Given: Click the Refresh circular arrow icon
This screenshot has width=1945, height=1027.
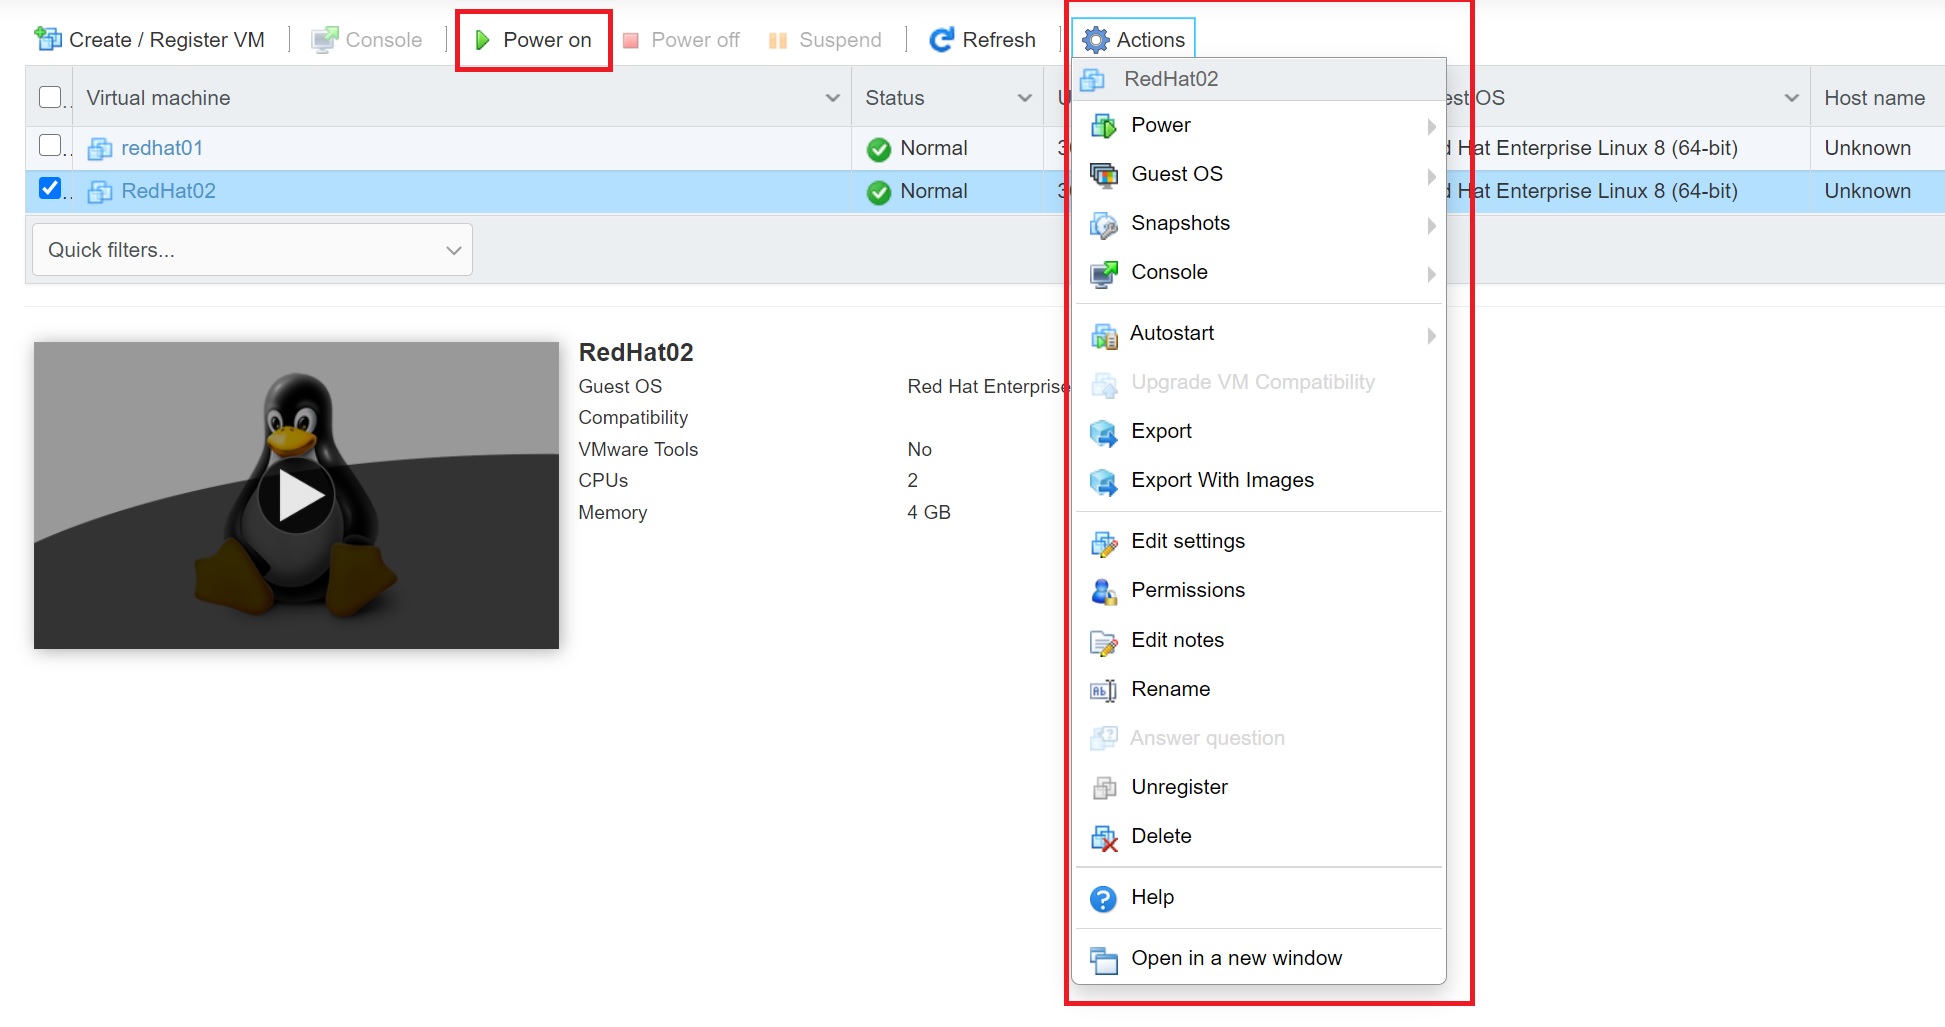Looking at the screenshot, I should pyautogui.click(x=941, y=40).
